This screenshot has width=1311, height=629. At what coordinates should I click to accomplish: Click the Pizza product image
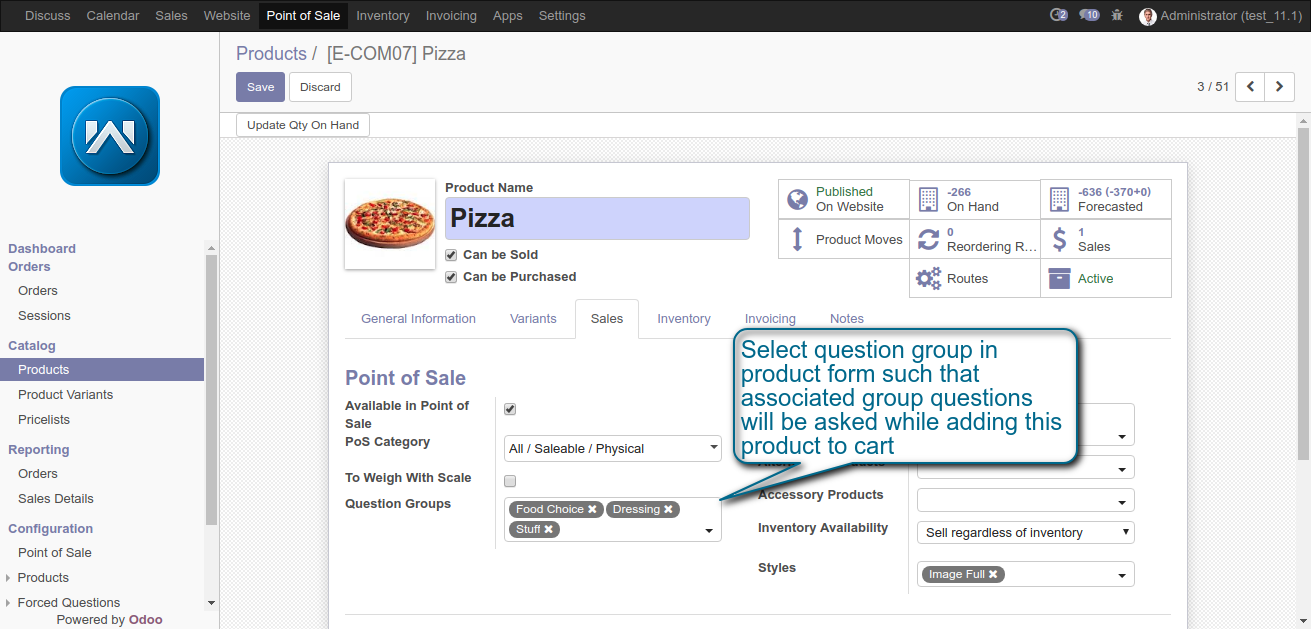tap(390, 224)
